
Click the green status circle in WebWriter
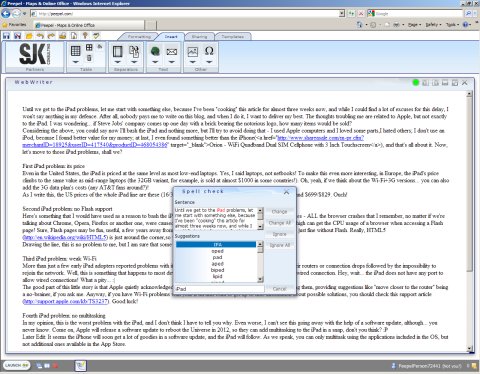tap(416, 82)
